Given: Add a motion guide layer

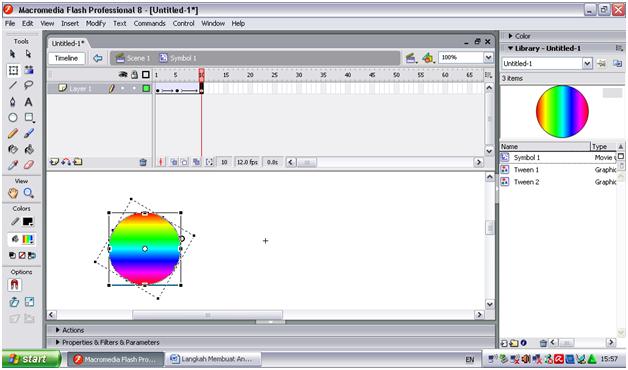Looking at the screenshot, I should click(x=66, y=162).
